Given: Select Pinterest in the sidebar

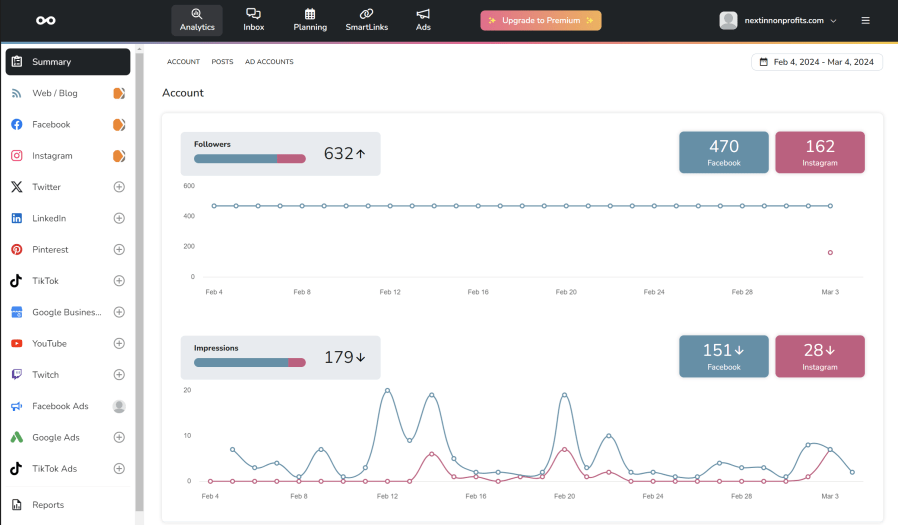Looking at the screenshot, I should [x=50, y=250].
